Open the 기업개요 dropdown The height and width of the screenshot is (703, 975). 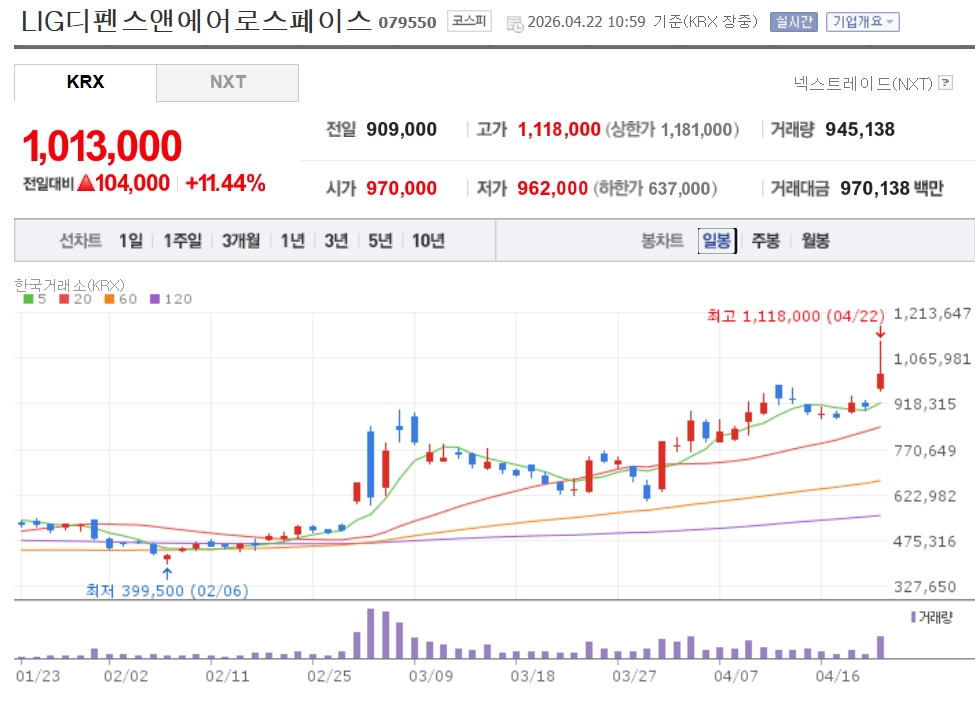862,22
